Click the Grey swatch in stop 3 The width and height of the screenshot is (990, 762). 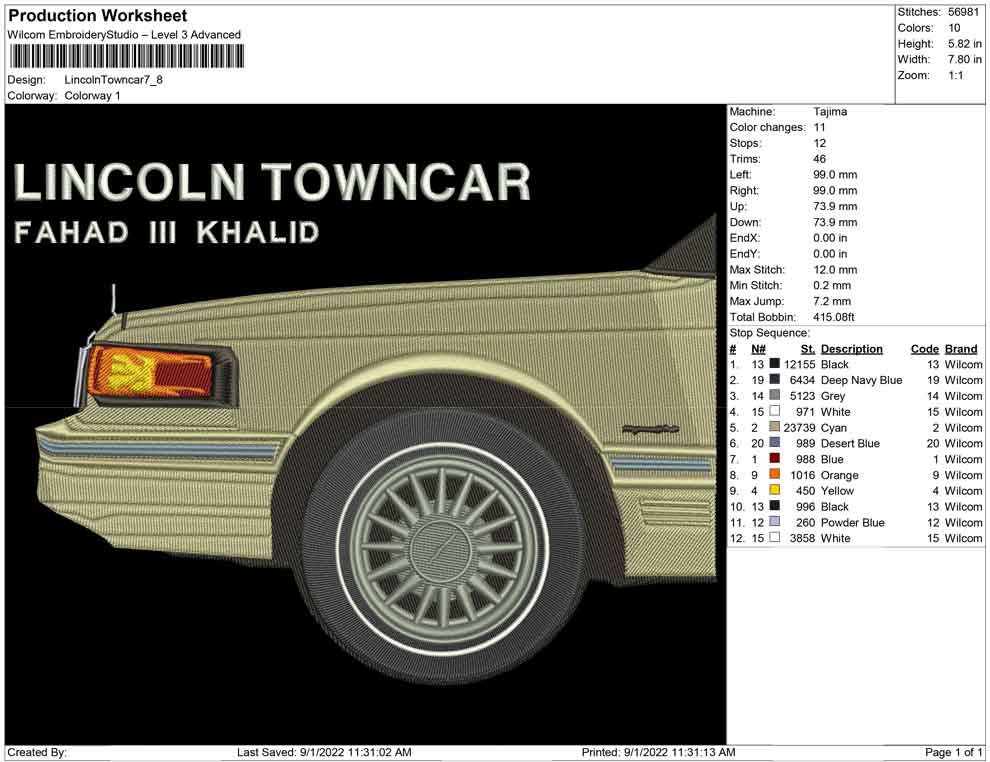(x=775, y=395)
